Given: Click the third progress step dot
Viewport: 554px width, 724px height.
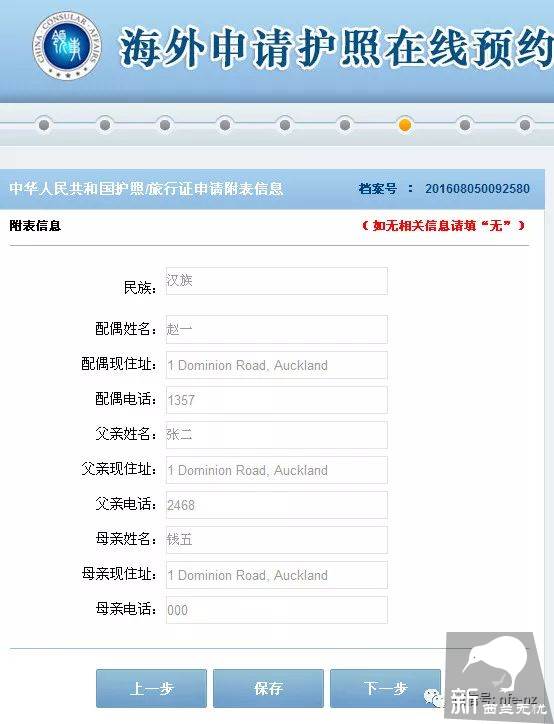Looking at the screenshot, I should 165,125.
